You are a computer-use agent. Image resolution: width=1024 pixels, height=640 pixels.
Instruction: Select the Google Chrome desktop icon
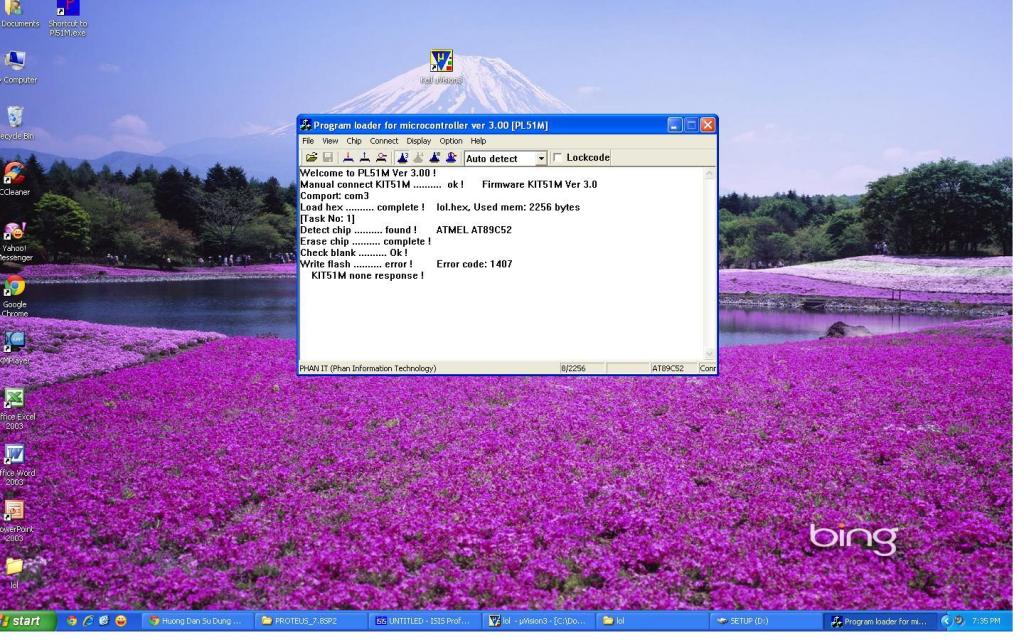[14, 296]
